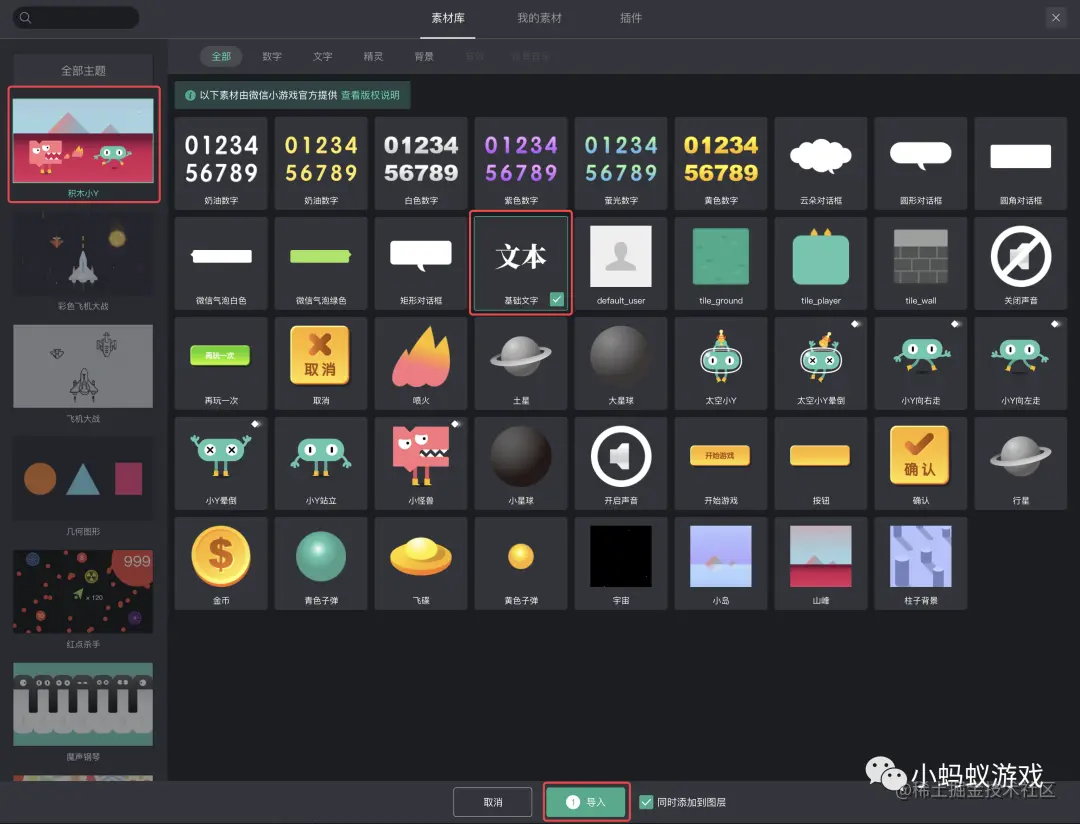Pick the 开始游戏 button asset
Image resolution: width=1080 pixels, height=824 pixels.
720,463
